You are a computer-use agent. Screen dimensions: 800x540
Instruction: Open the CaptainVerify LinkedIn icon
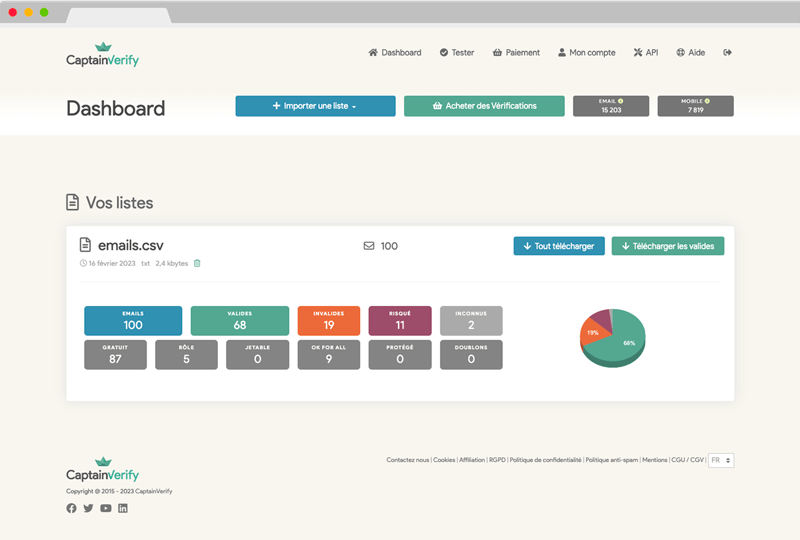pos(123,508)
